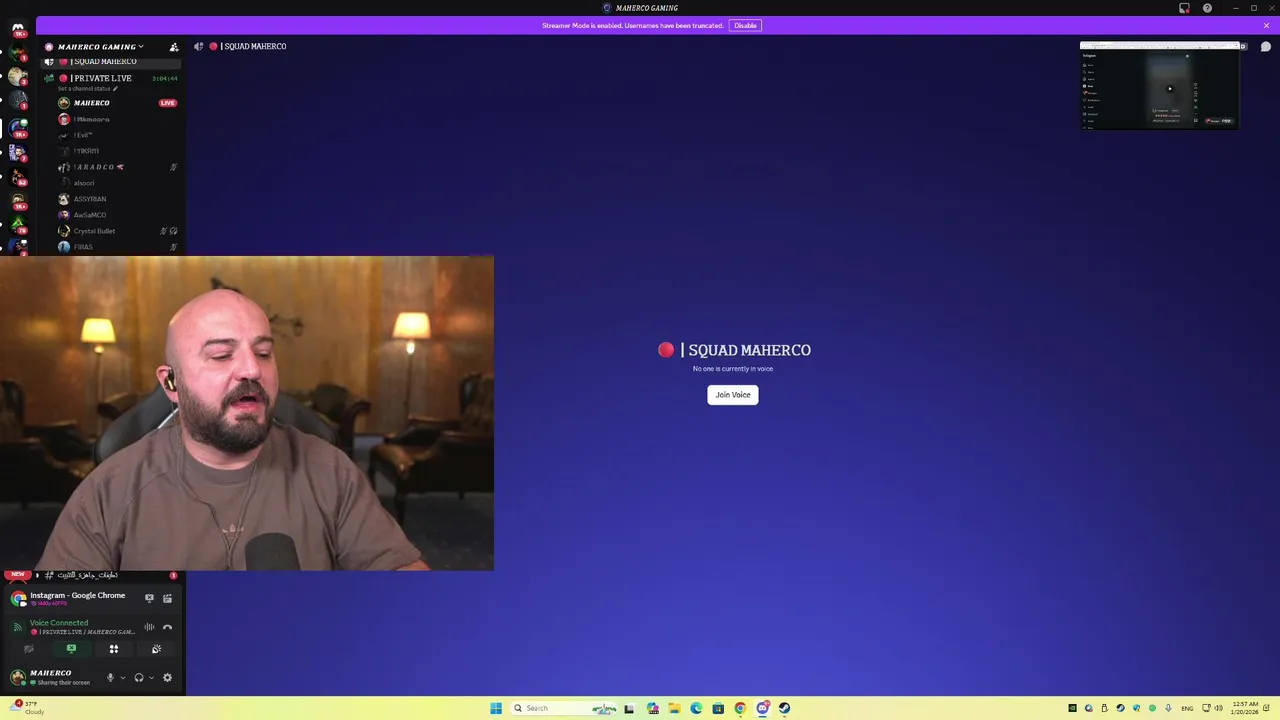The width and height of the screenshot is (1280, 720).
Task: Dismiss the Streamer Mode banner
Action: click(x=1266, y=25)
